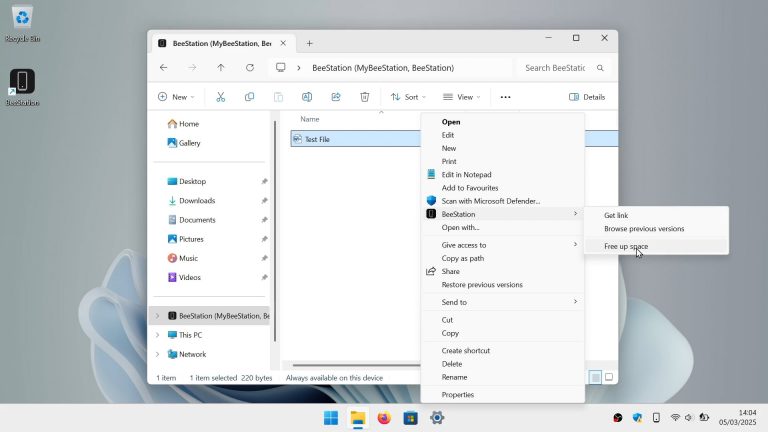Switch to large thumbnails view in status bar
Screen dimensions: 768x432
609,377
